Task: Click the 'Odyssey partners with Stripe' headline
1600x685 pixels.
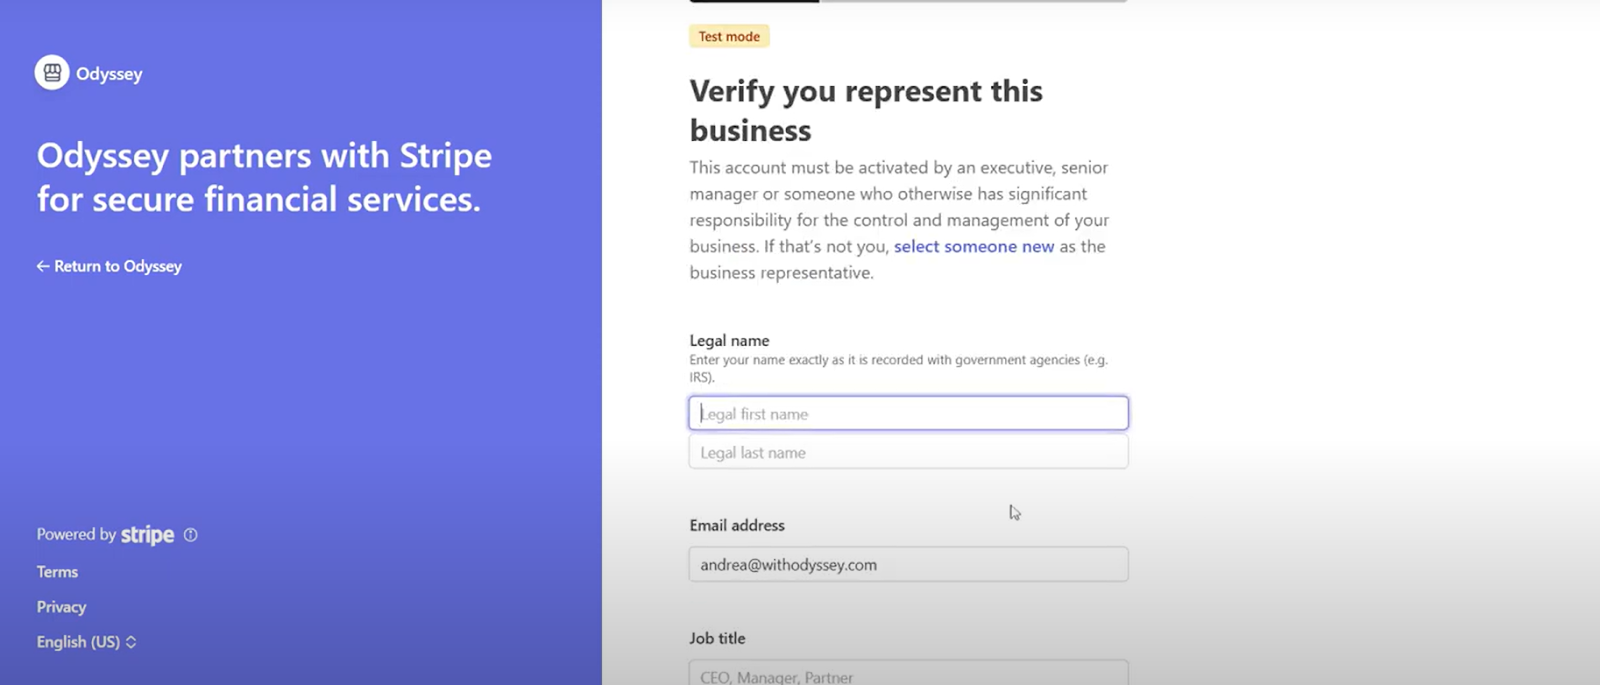Action: (264, 177)
